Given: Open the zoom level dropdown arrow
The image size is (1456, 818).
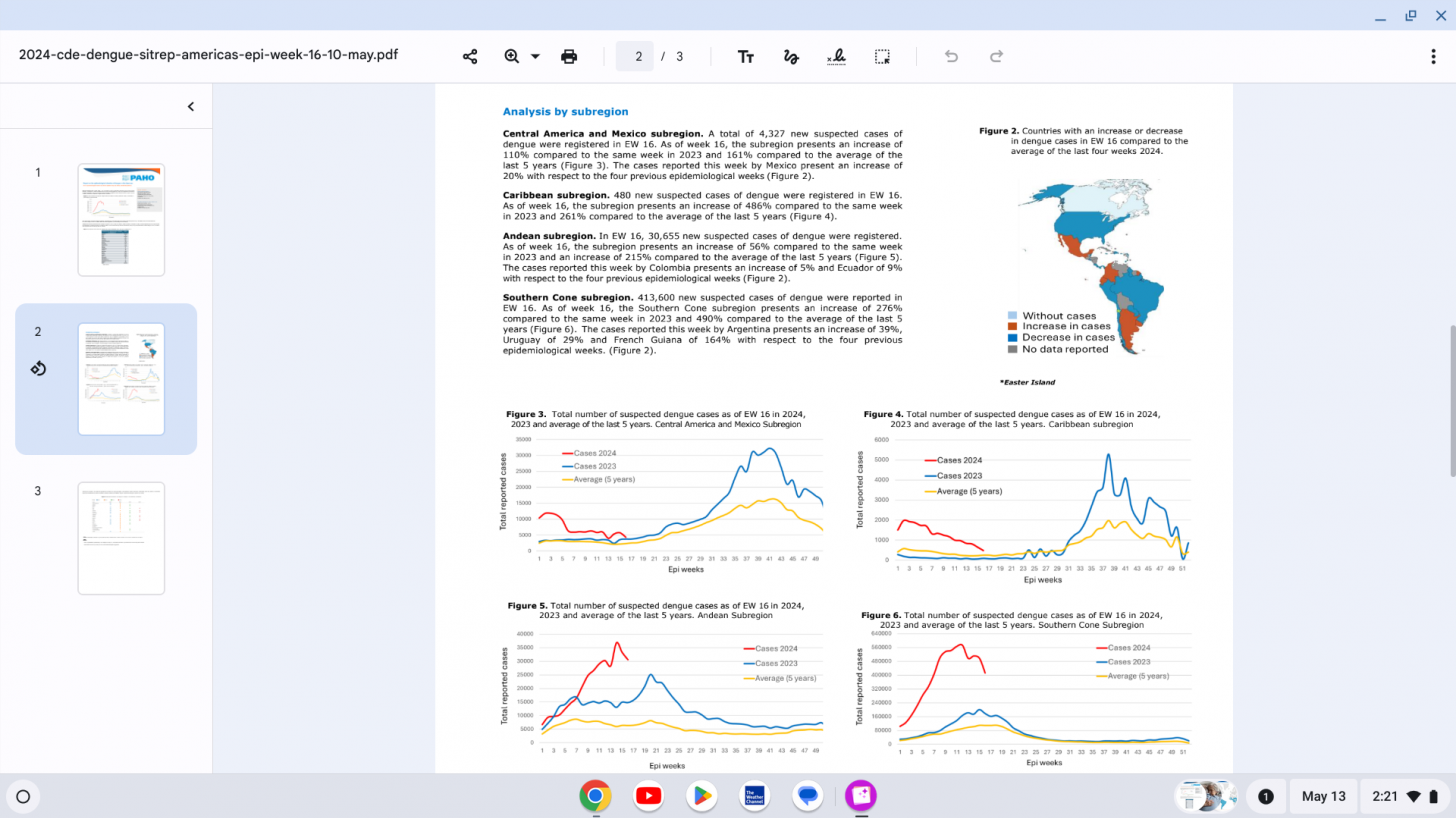Looking at the screenshot, I should point(535,56).
